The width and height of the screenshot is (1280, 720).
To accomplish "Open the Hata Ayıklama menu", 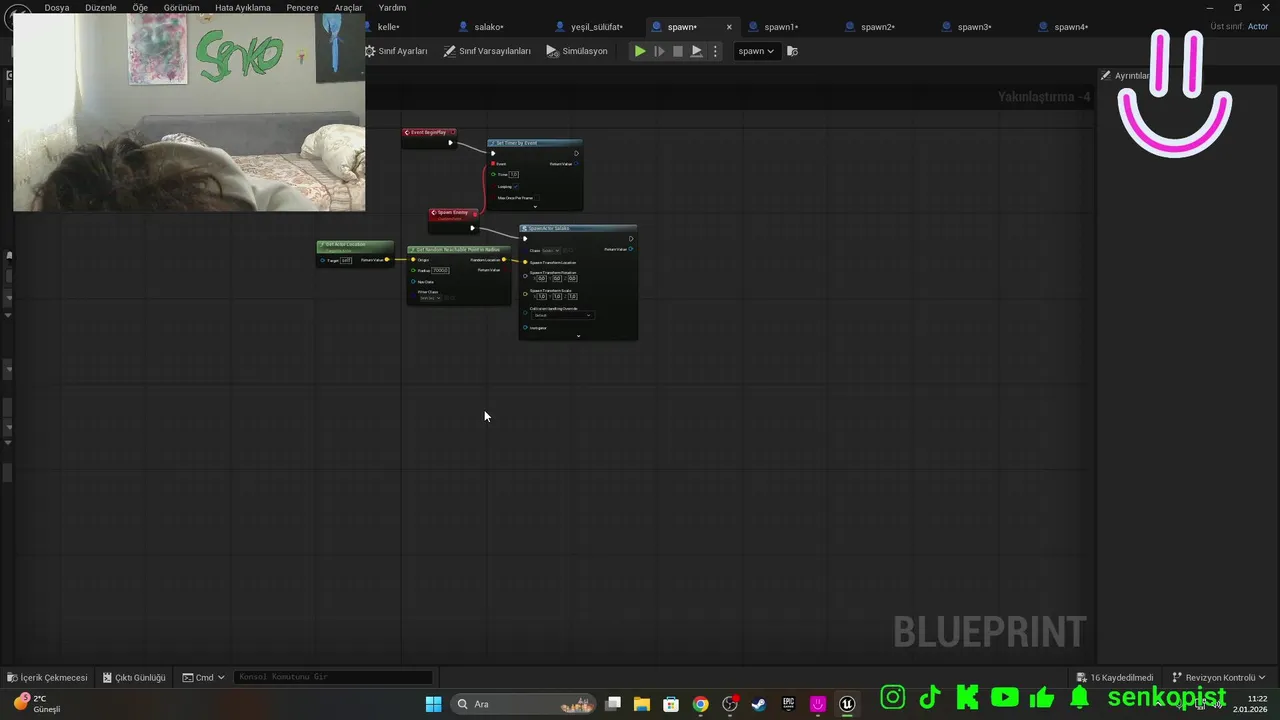I will click(243, 7).
